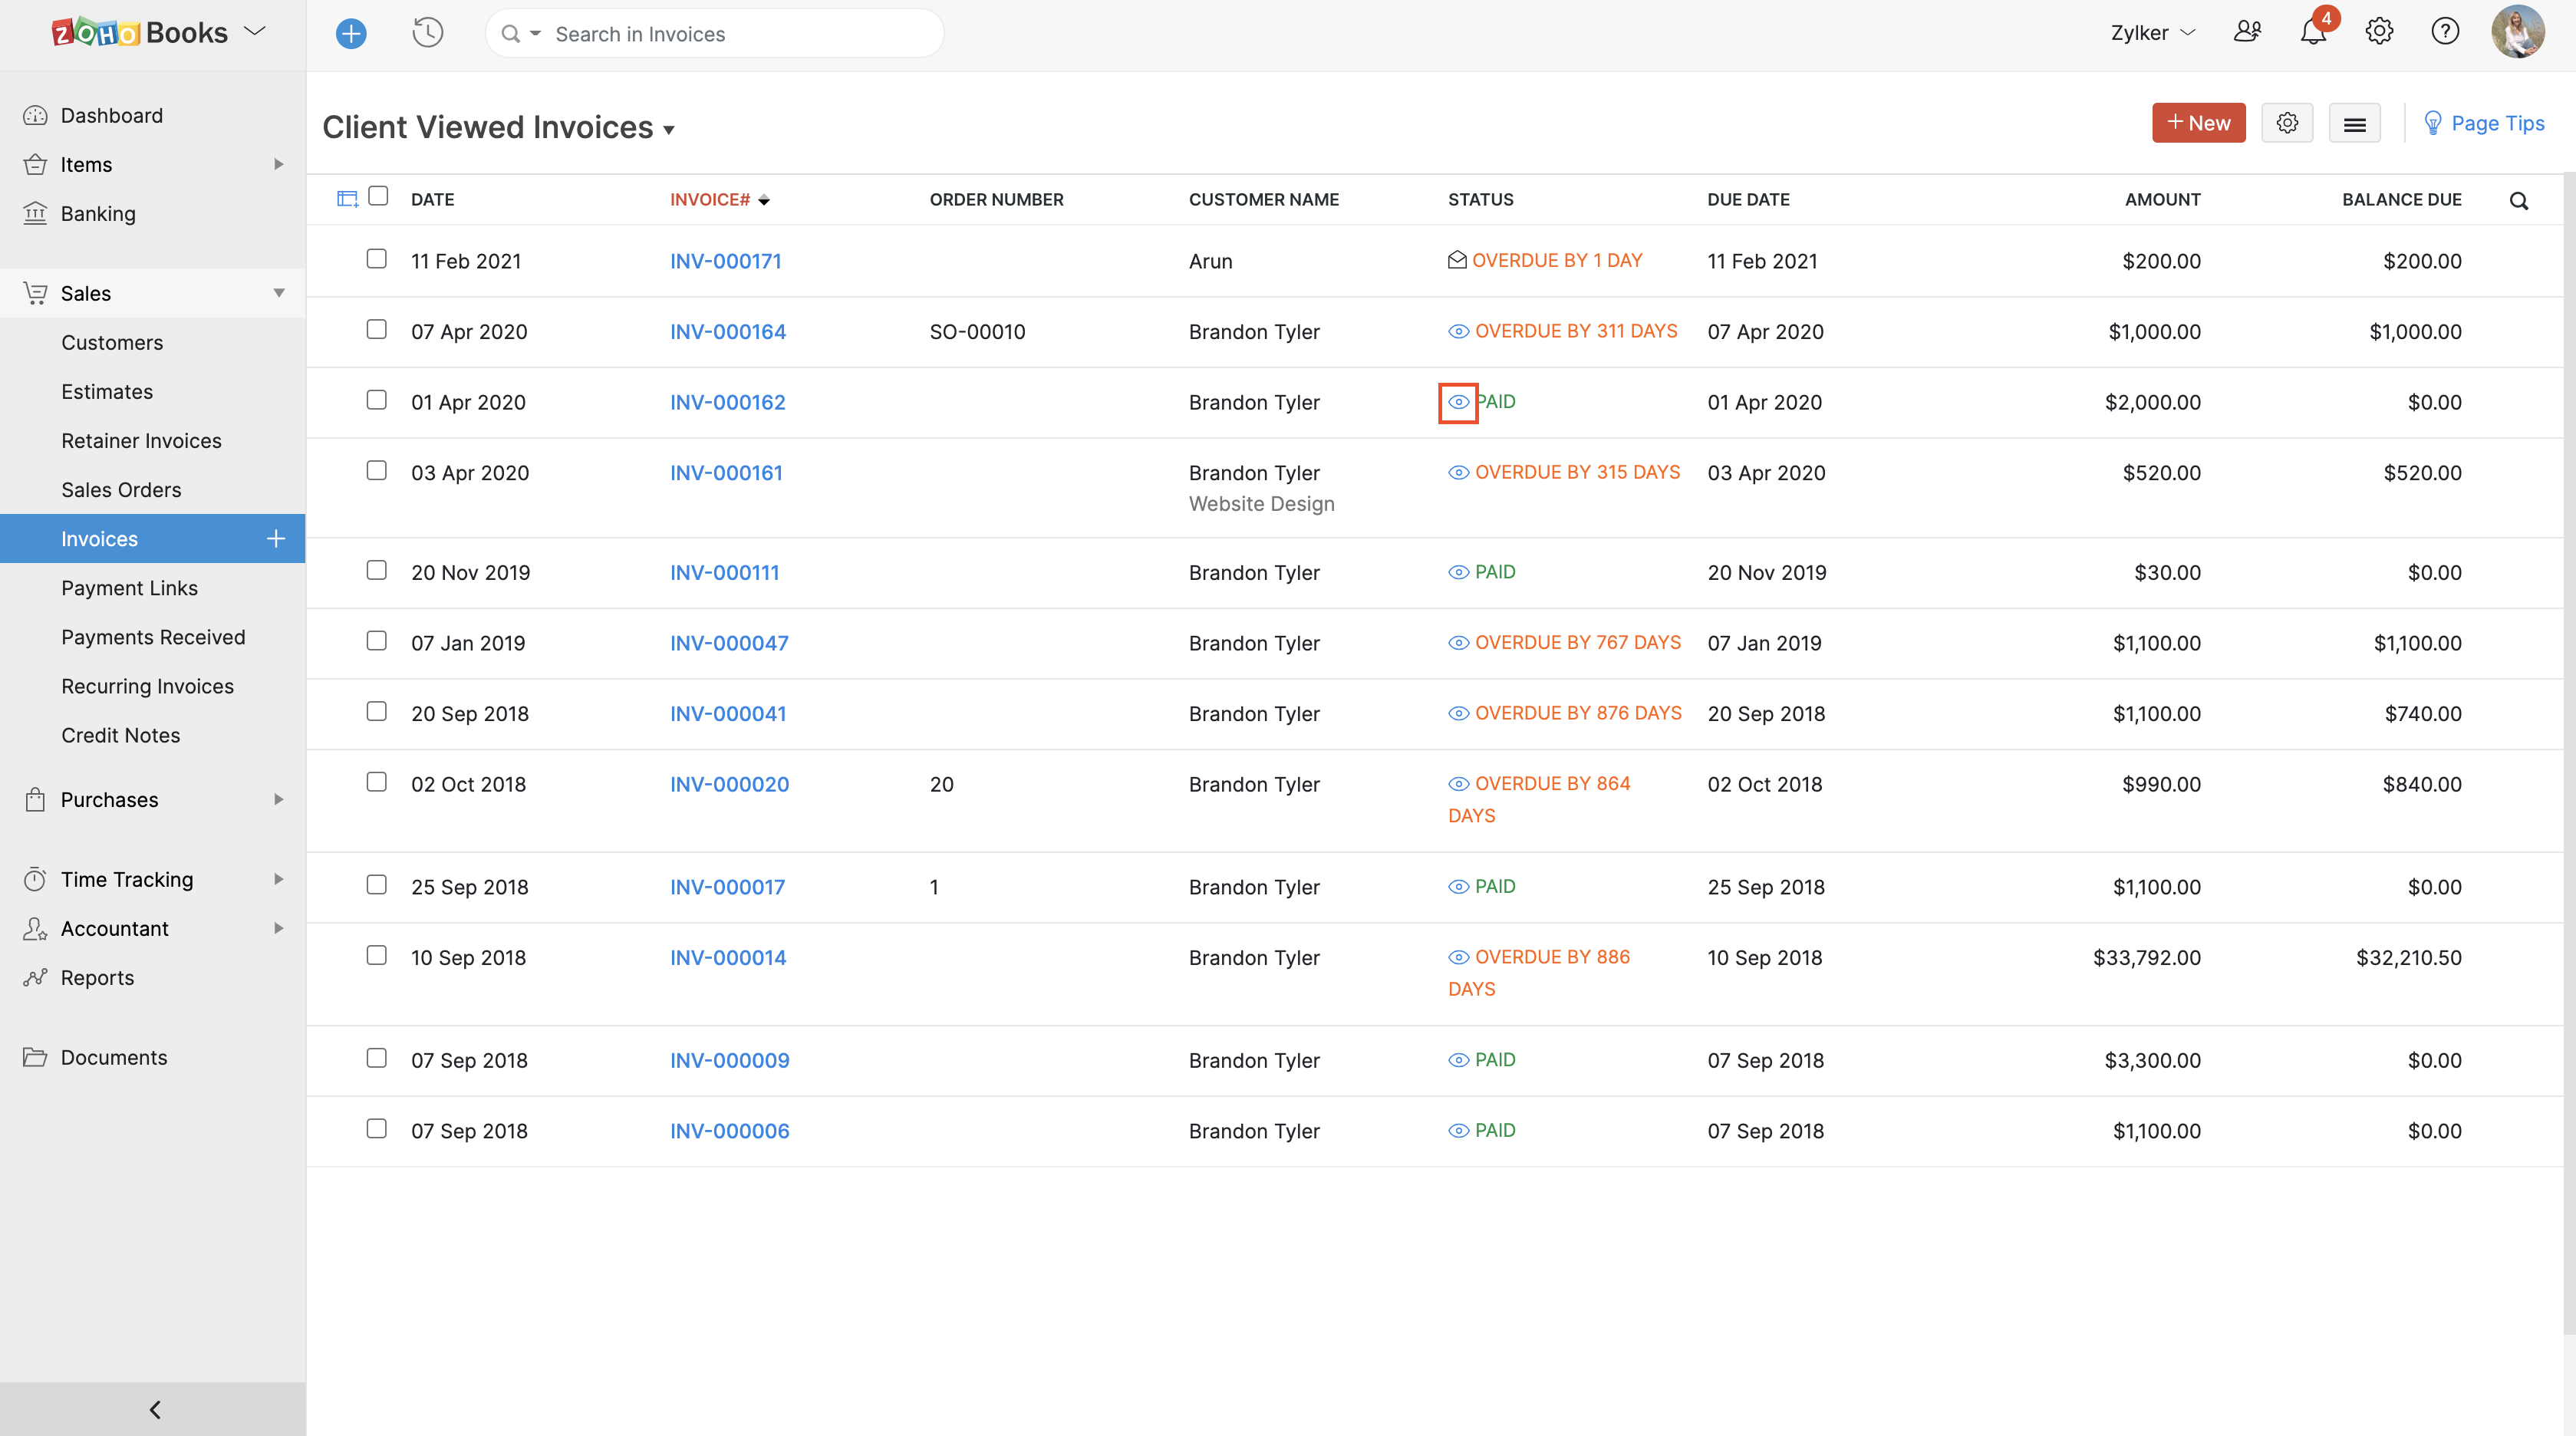This screenshot has height=1436, width=2576.
Task: Select the checkbox for INV-000041
Action: click(376, 711)
